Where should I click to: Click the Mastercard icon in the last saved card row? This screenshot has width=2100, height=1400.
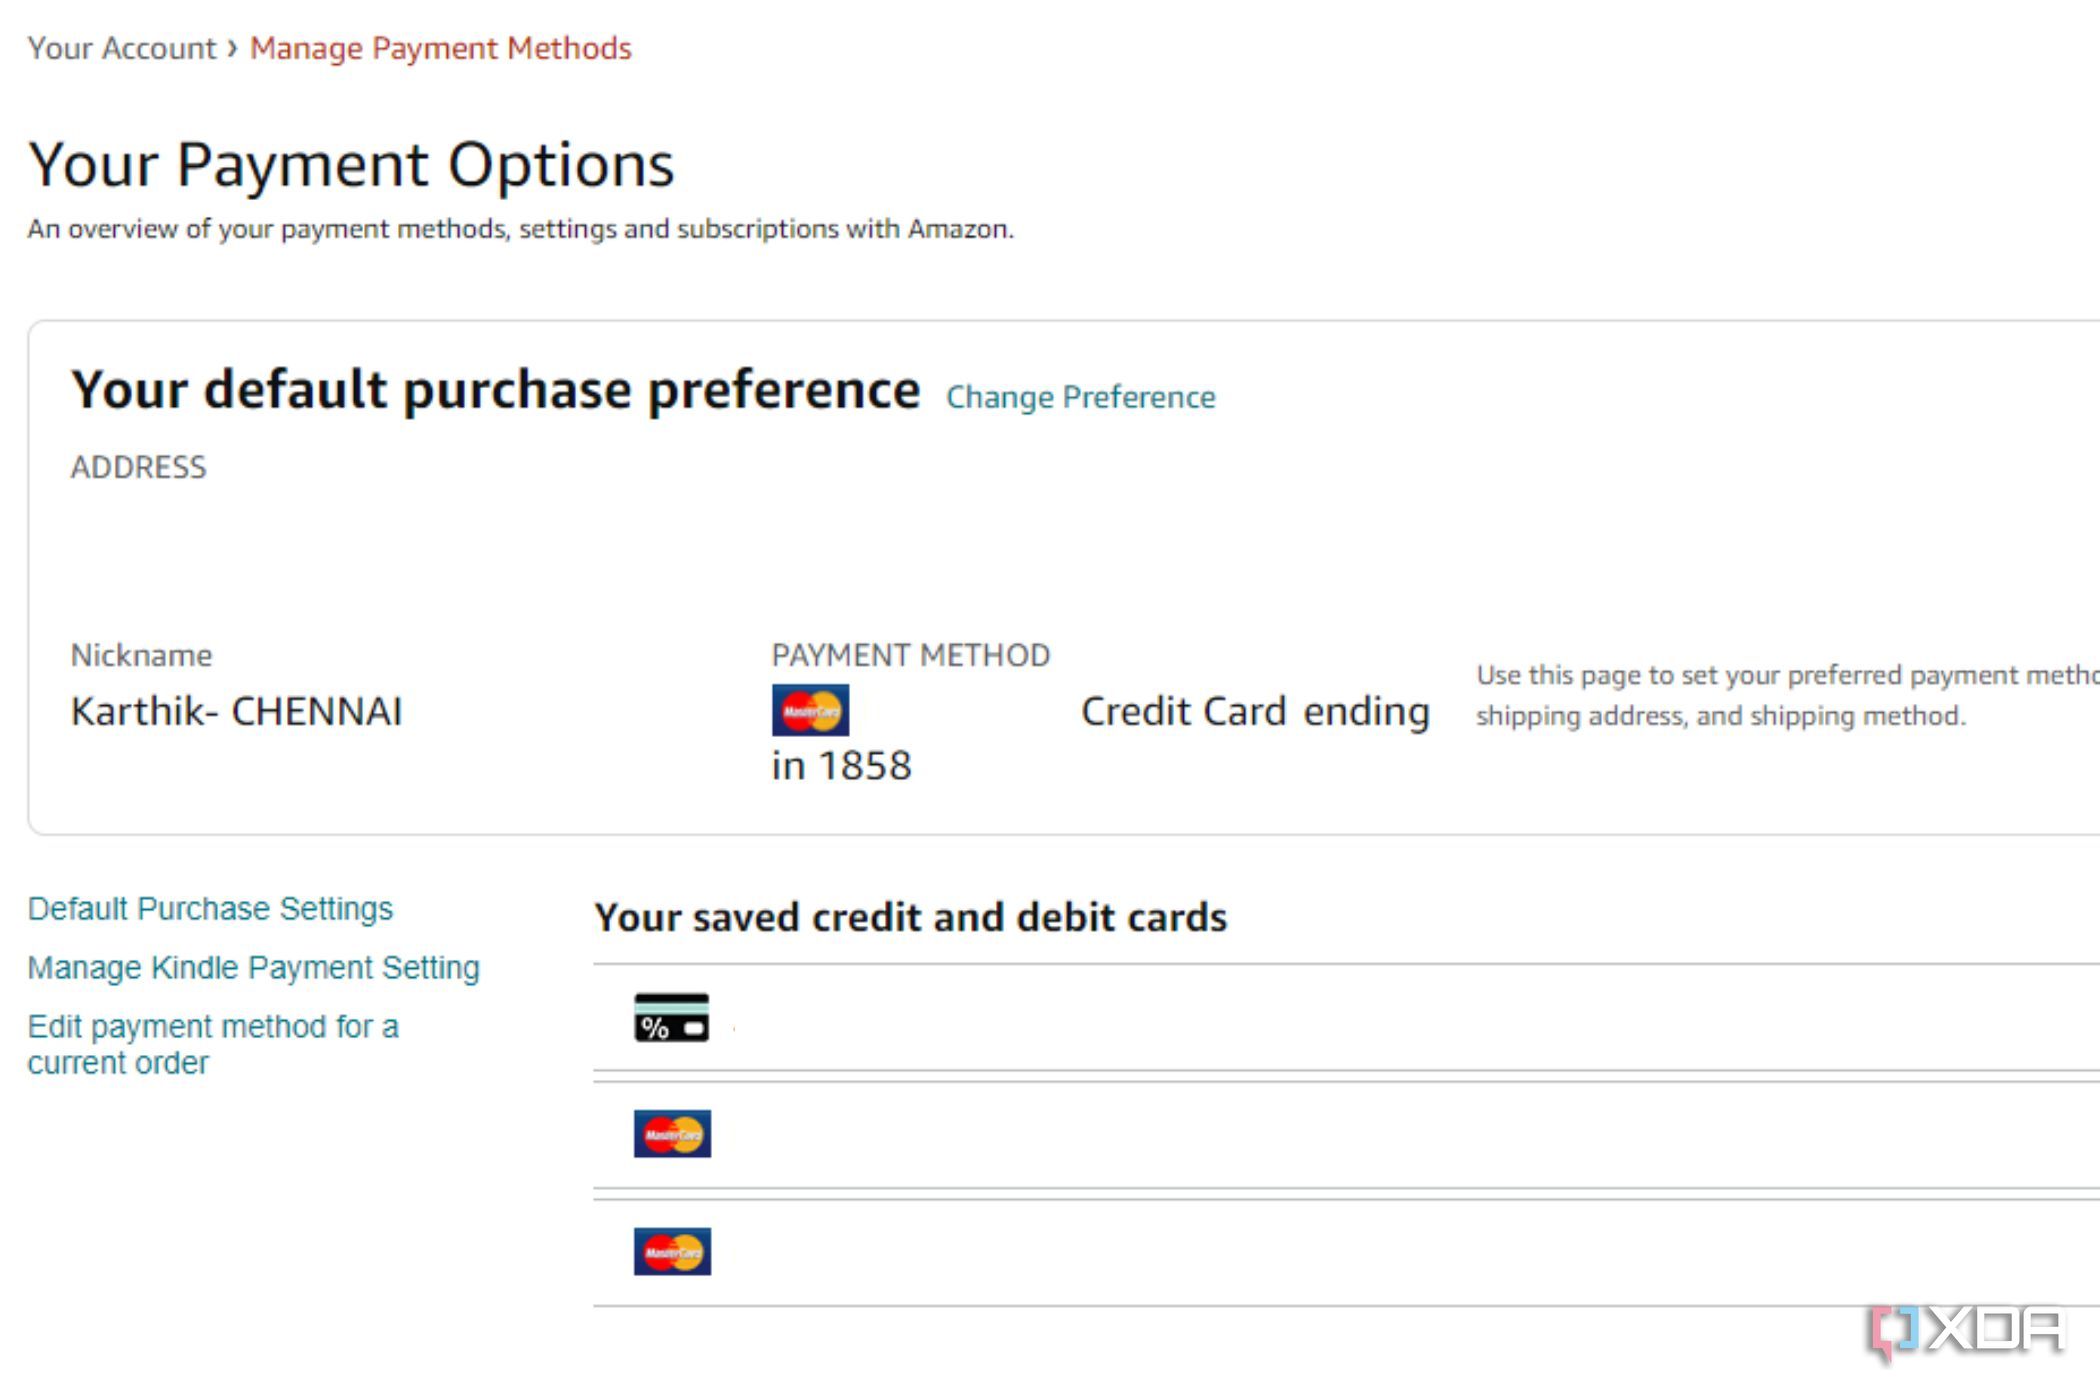click(x=672, y=1252)
